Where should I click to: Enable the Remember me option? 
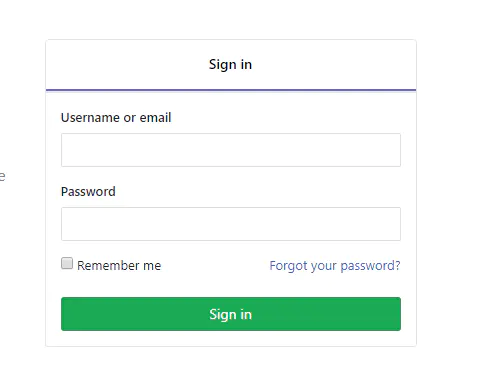pyautogui.click(x=67, y=263)
